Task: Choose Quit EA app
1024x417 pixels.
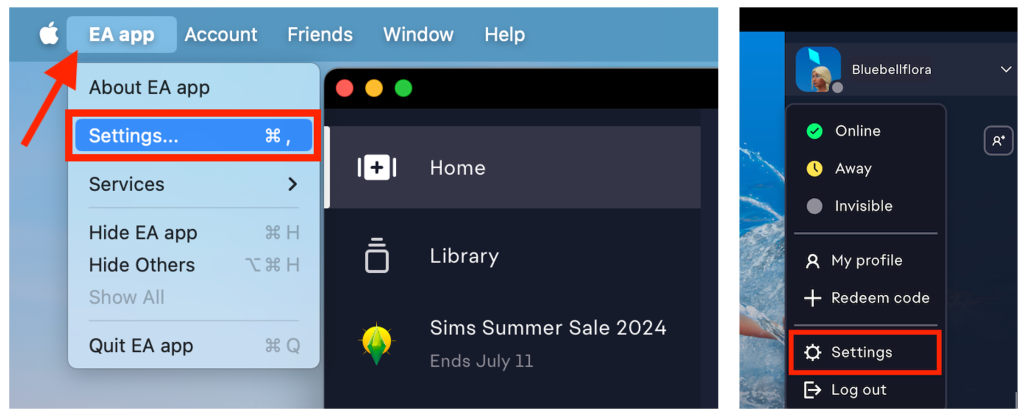Action: (x=194, y=346)
